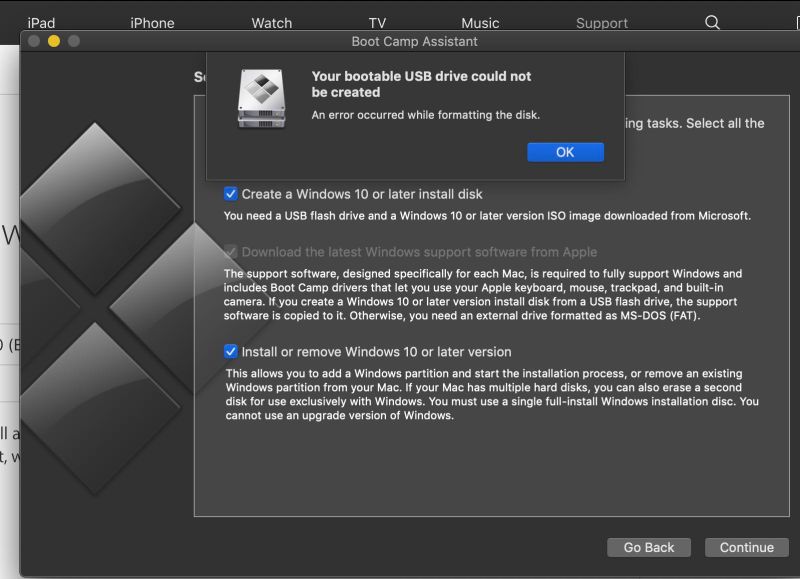
Task: Choose Watch from the top bar
Action: 271,22
